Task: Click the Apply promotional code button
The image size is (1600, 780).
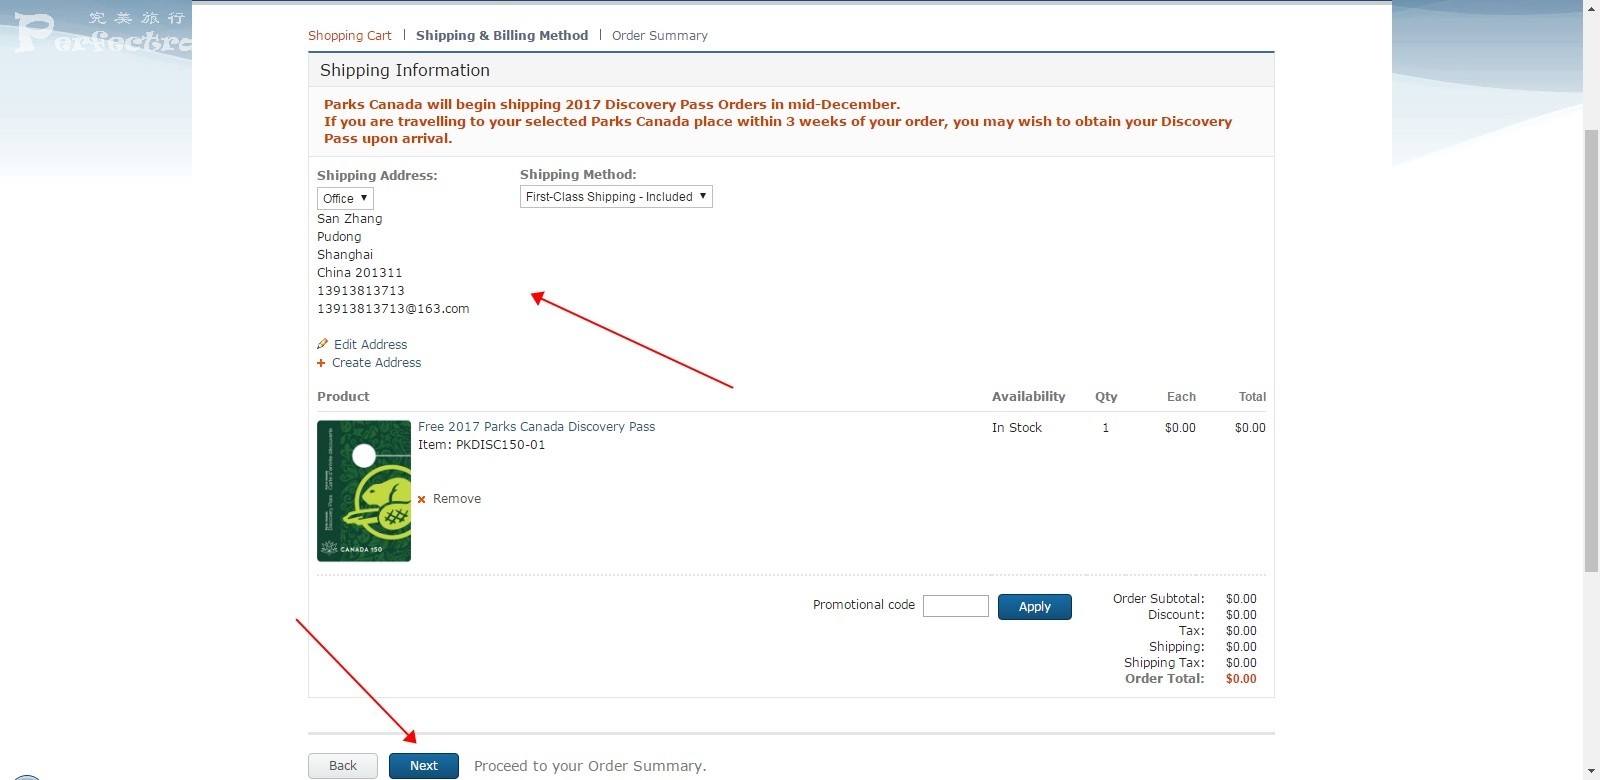Action: (1035, 607)
